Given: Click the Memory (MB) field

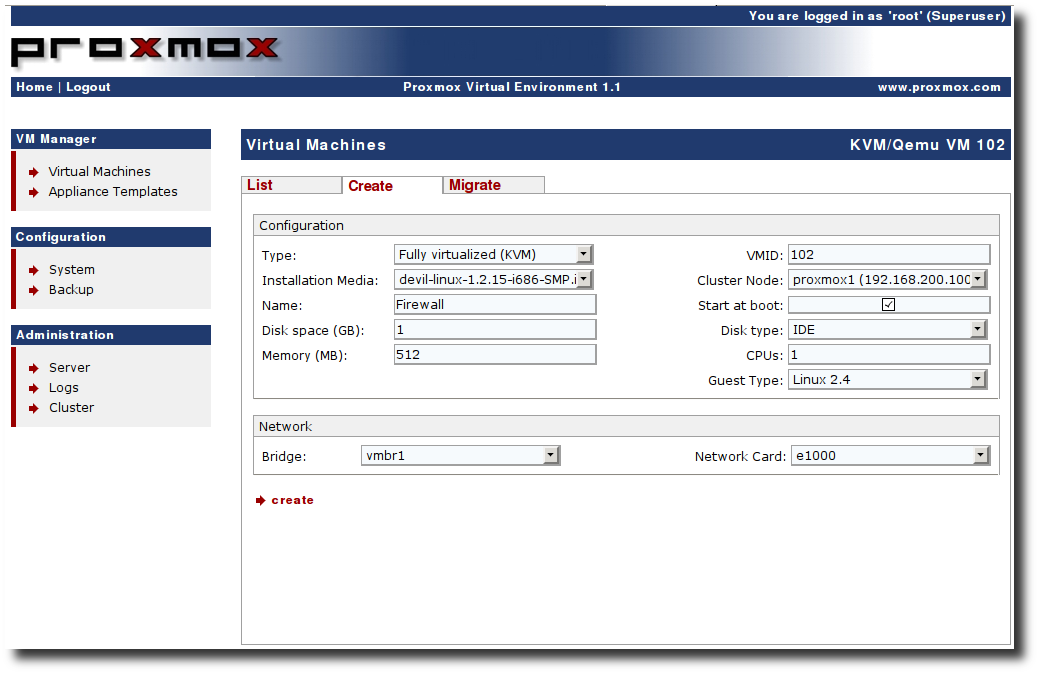Looking at the screenshot, I should click(x=495, y=355).
